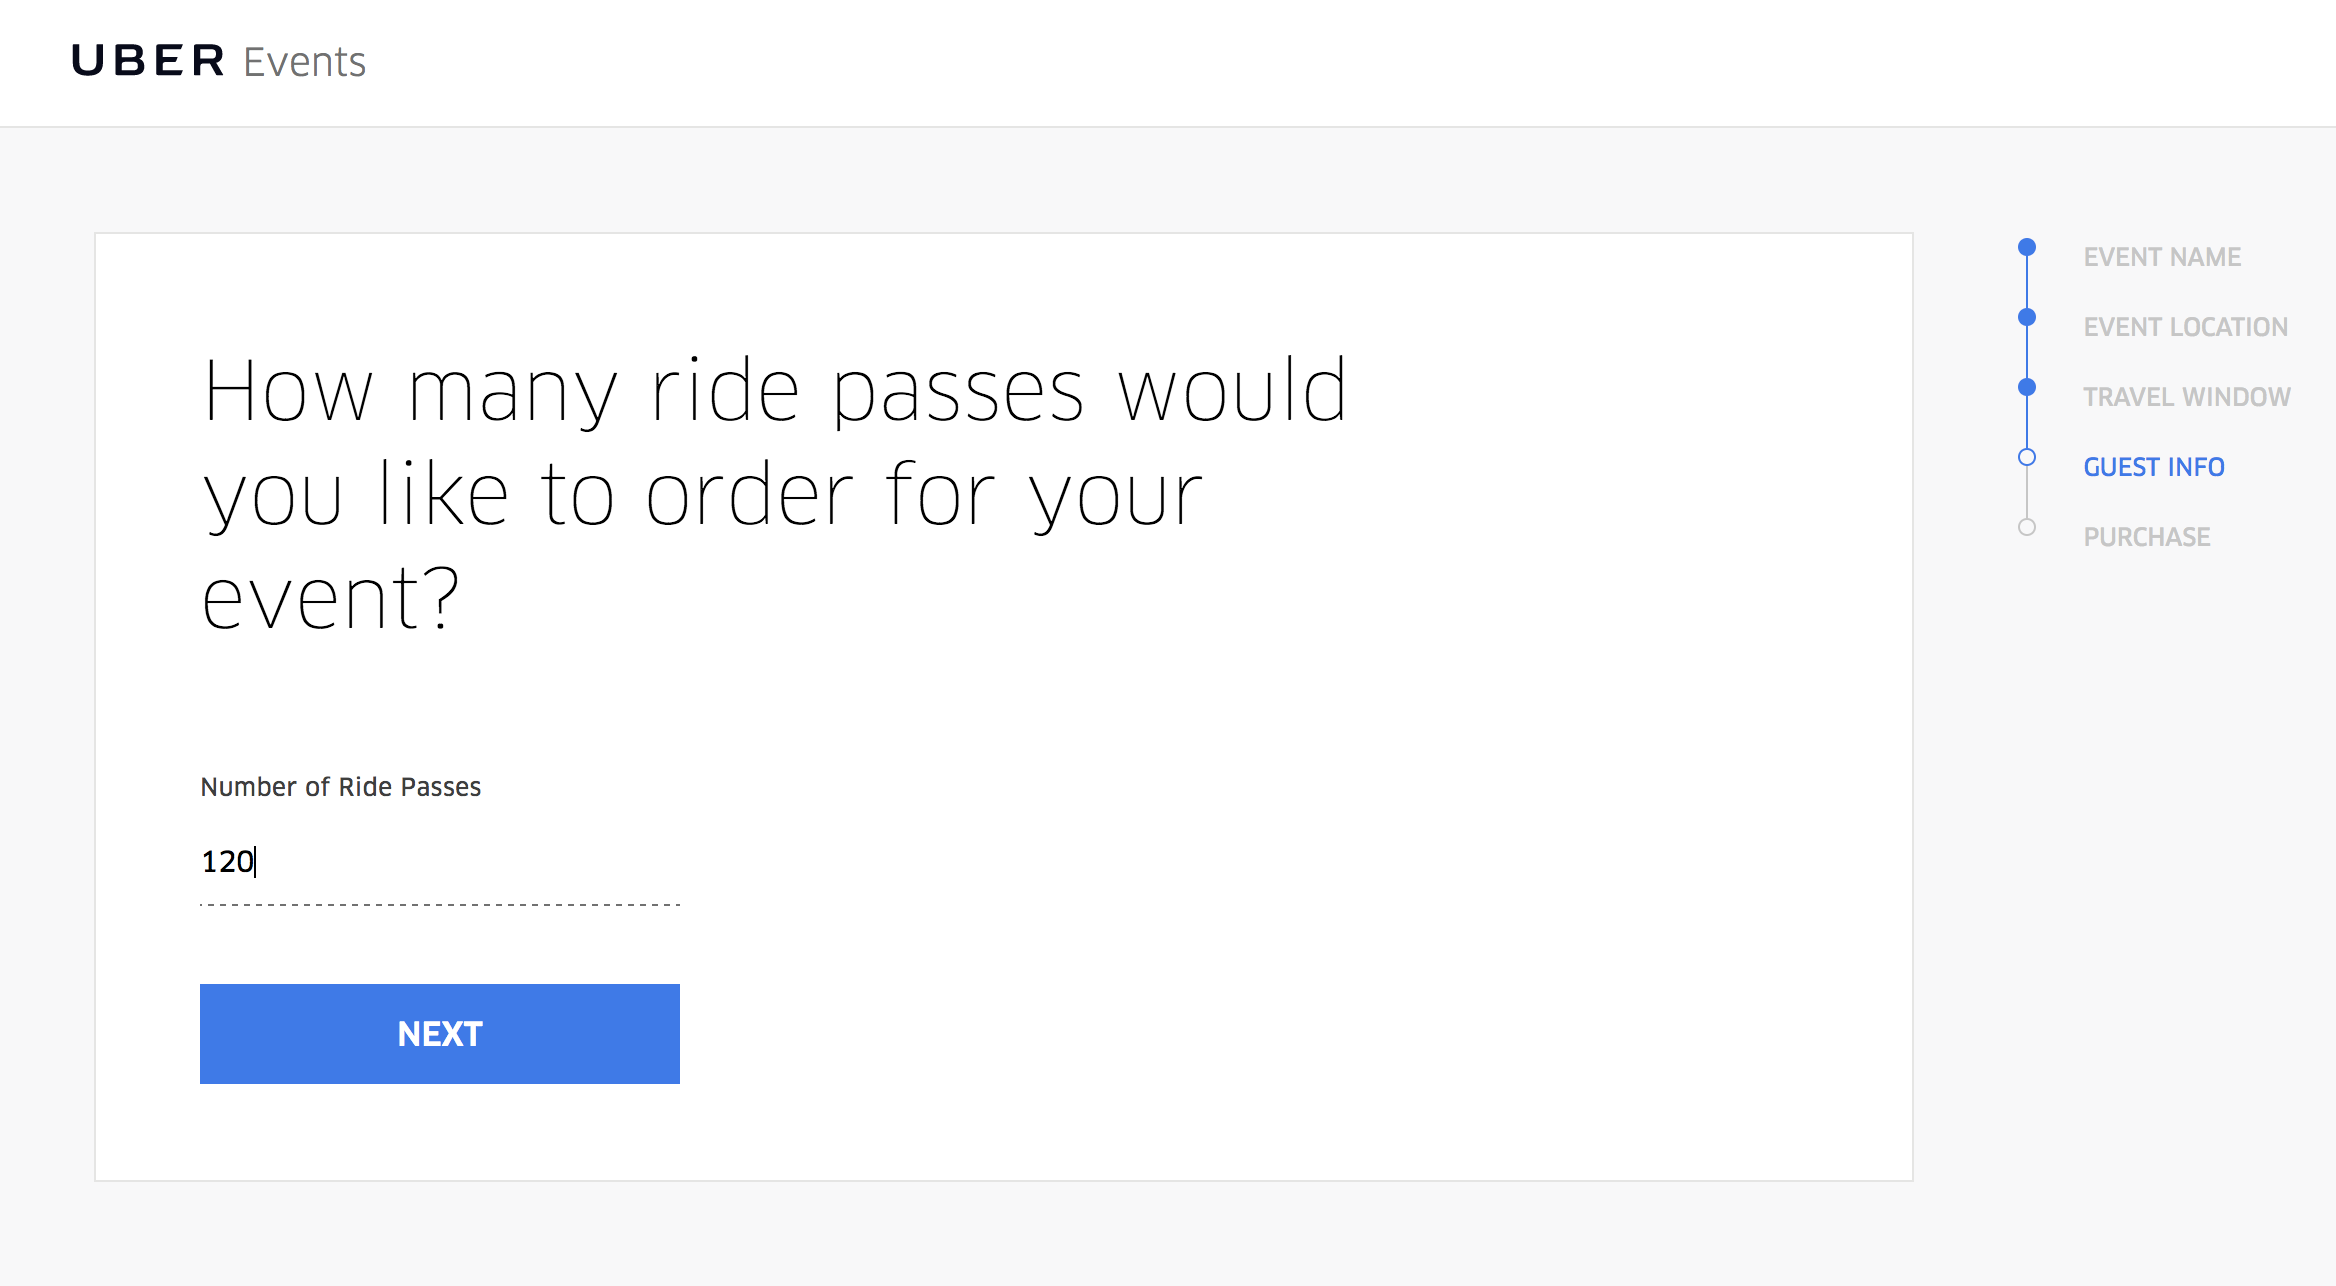The width and height of the screenshot is (2336, 1286).
Task: Select the Event Location step indicator dot
Action: (x=2026, y=316)
